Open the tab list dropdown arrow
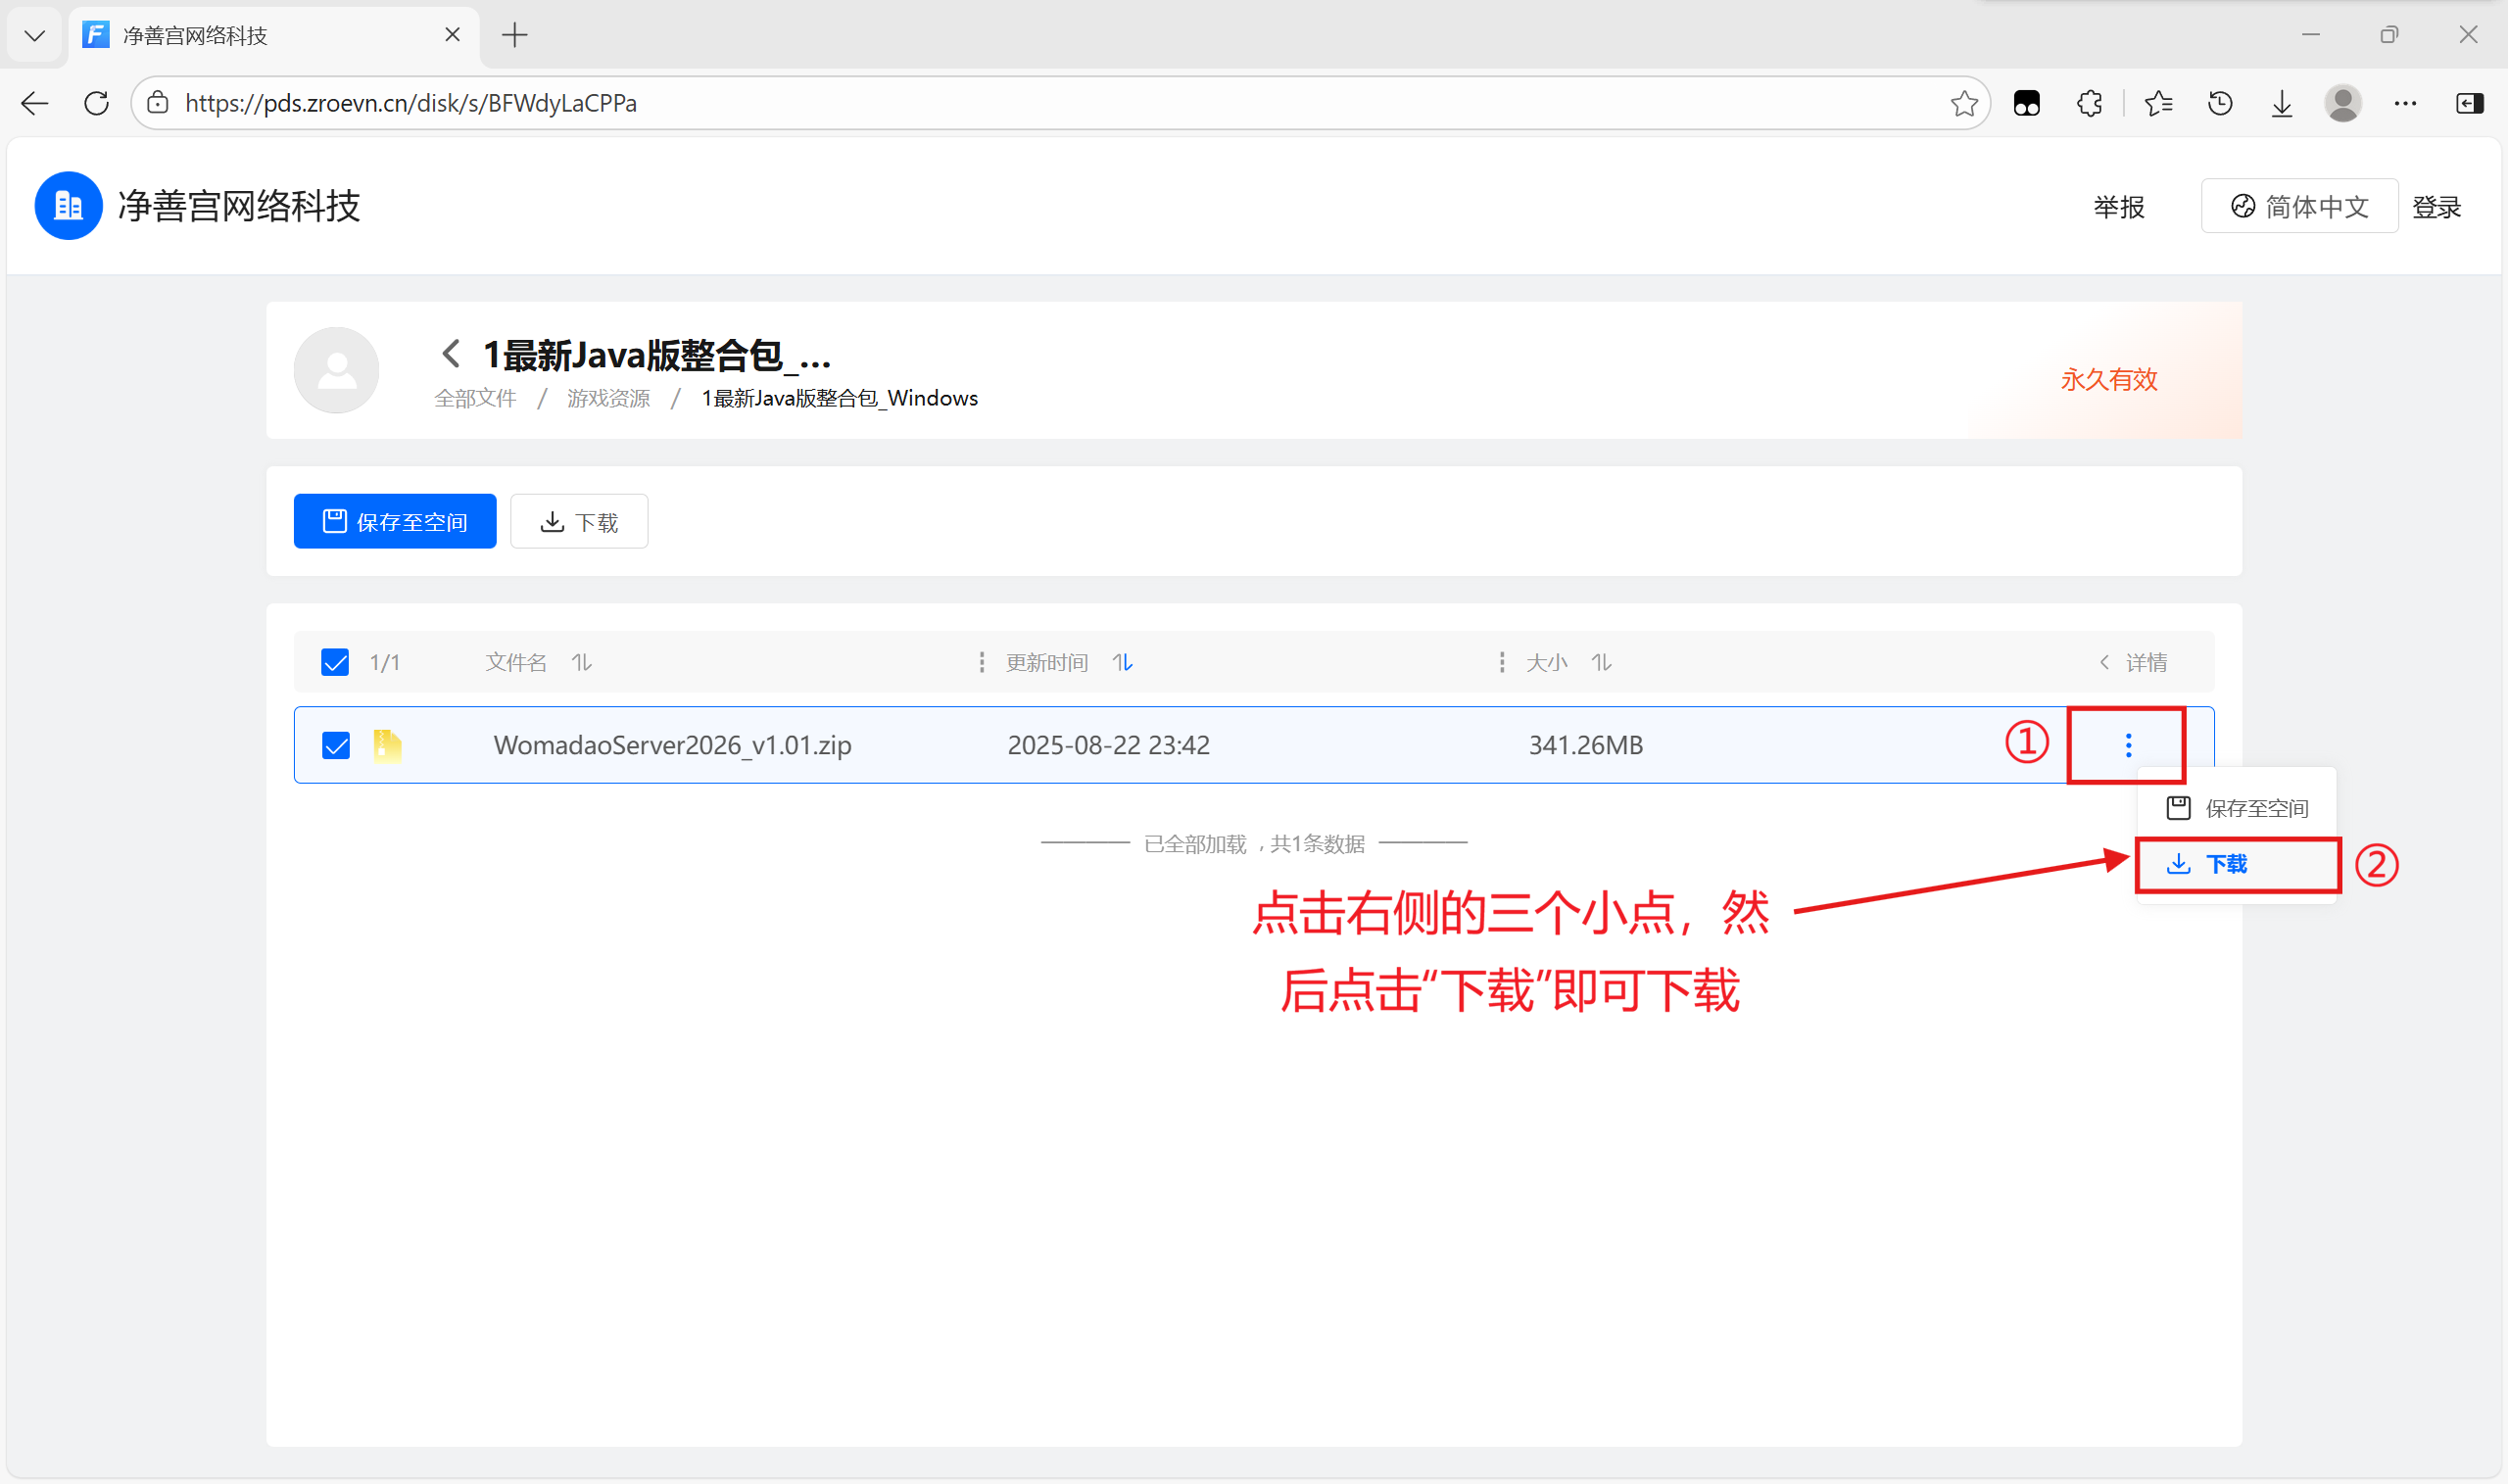The width and height of the screenshot is (2508, 1484). [35, 35]
